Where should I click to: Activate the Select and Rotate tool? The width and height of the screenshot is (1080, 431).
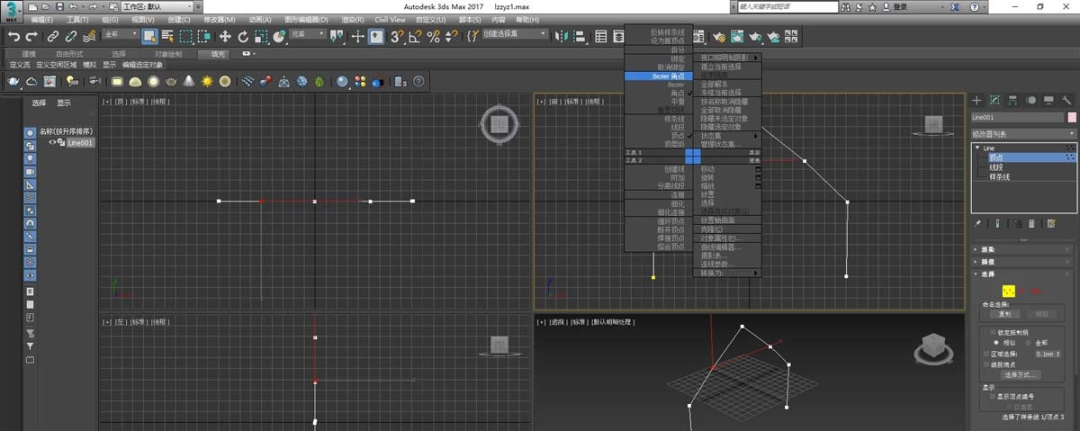pyautogui.click(x=243, y=36)
